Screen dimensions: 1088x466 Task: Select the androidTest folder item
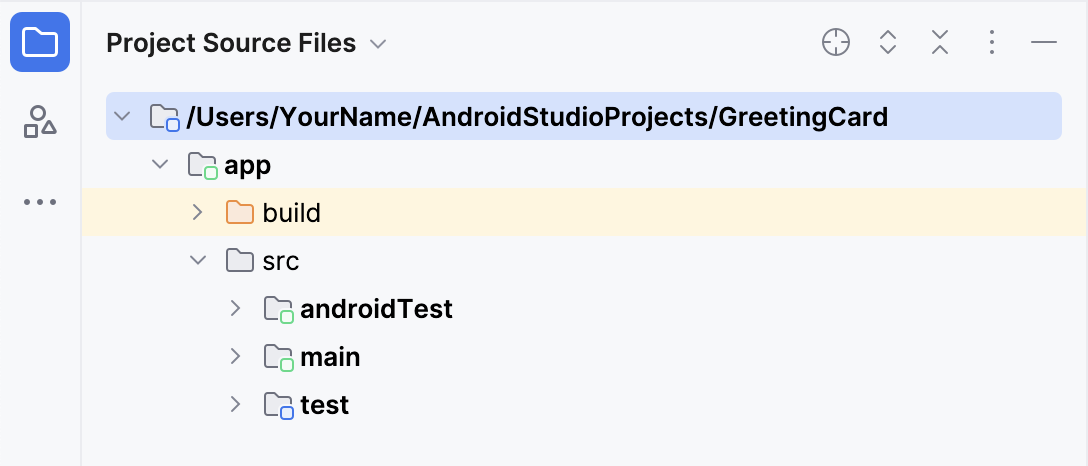[376, 309]
